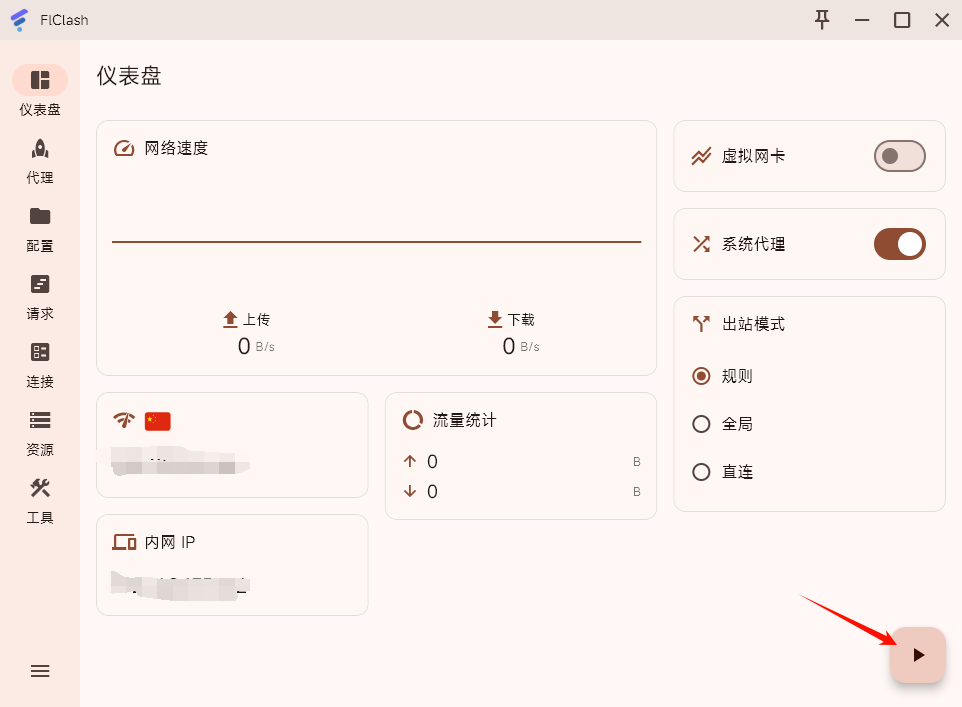This screenshot has width=962, height=707.
Task: Click the China flag network detection card
Action: coord(232,445)
